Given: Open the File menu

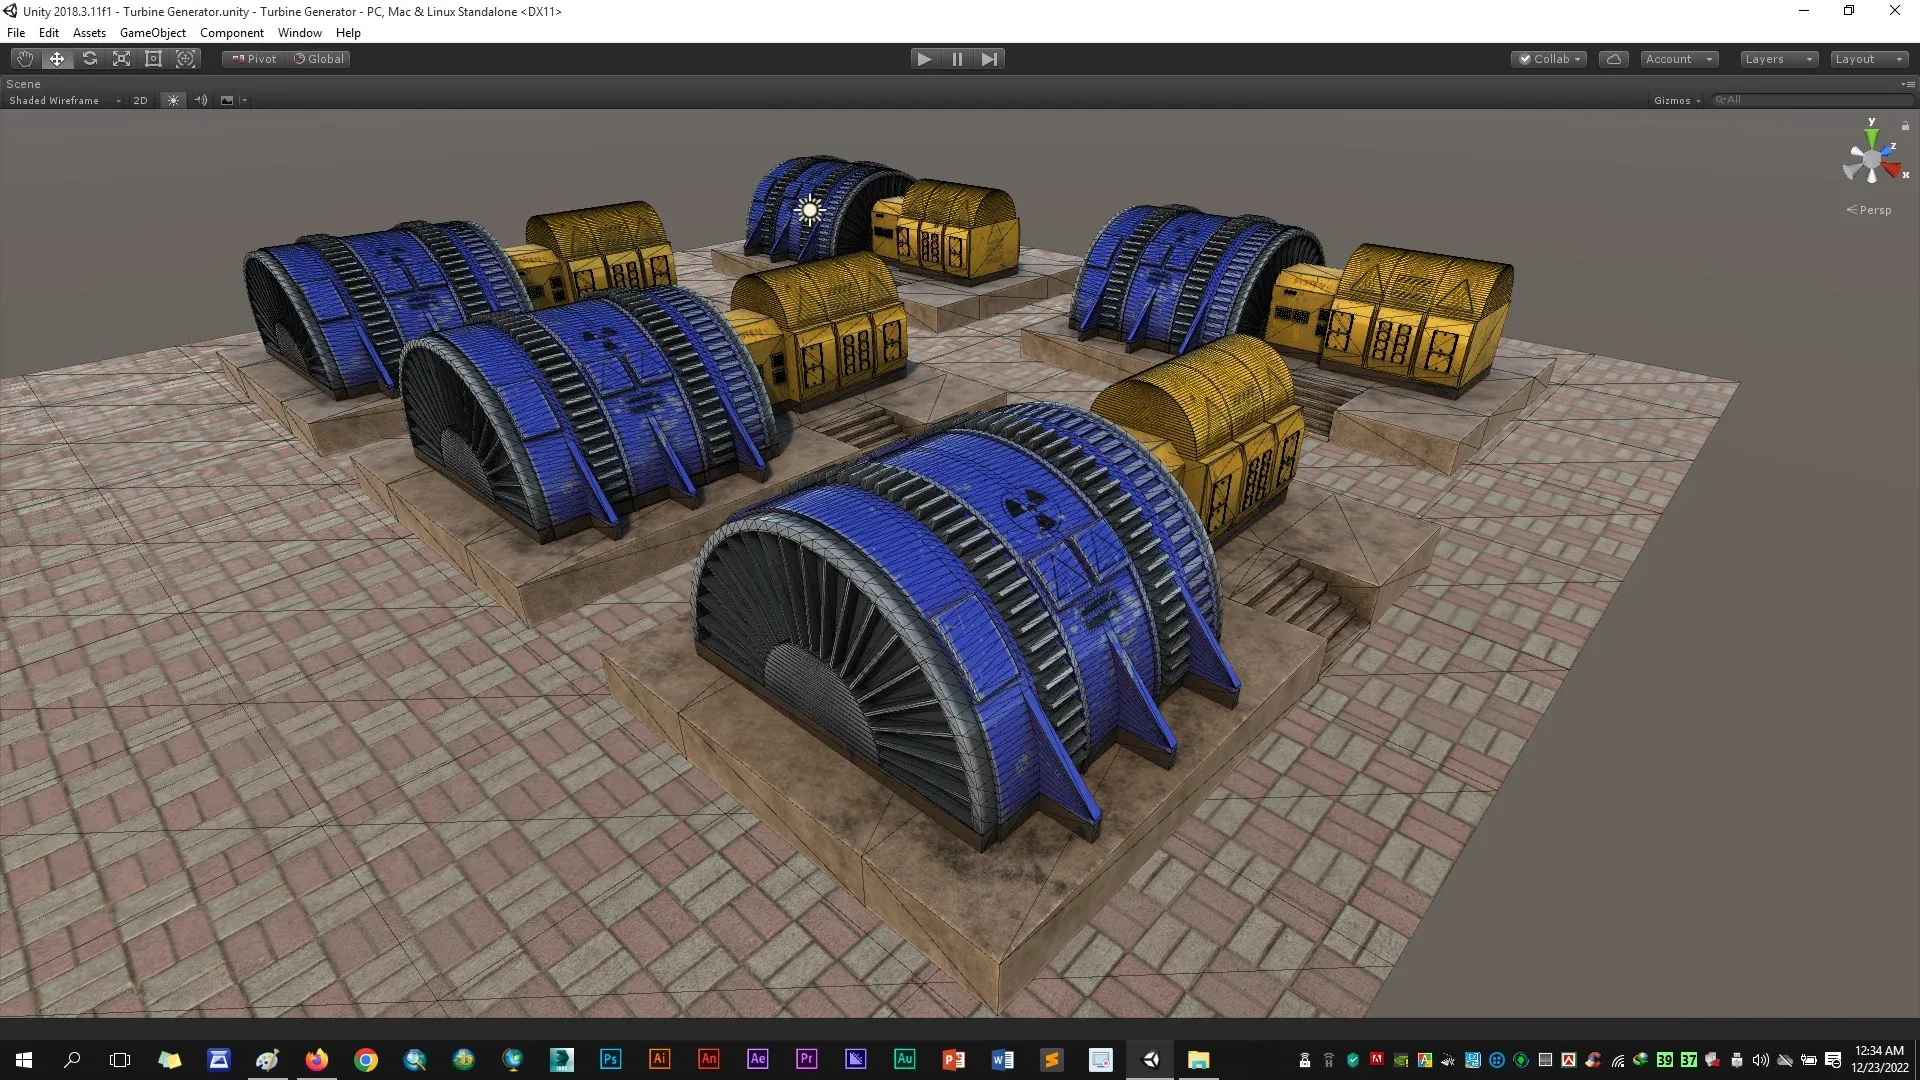Looking at the screenshot, I should click(16, 33).
